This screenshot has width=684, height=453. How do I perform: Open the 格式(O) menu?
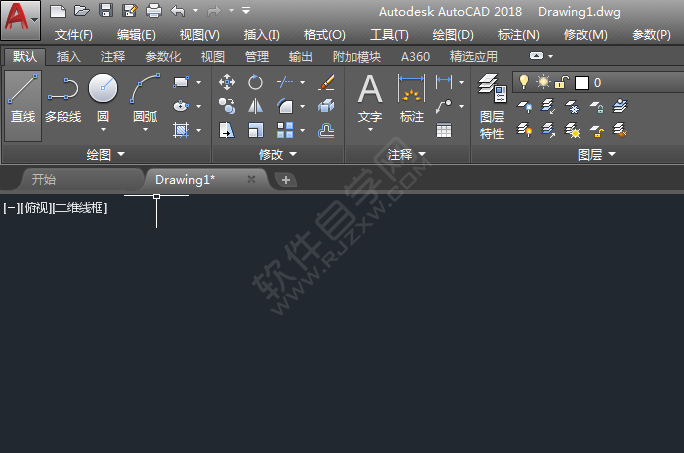(x=325, y=34)
